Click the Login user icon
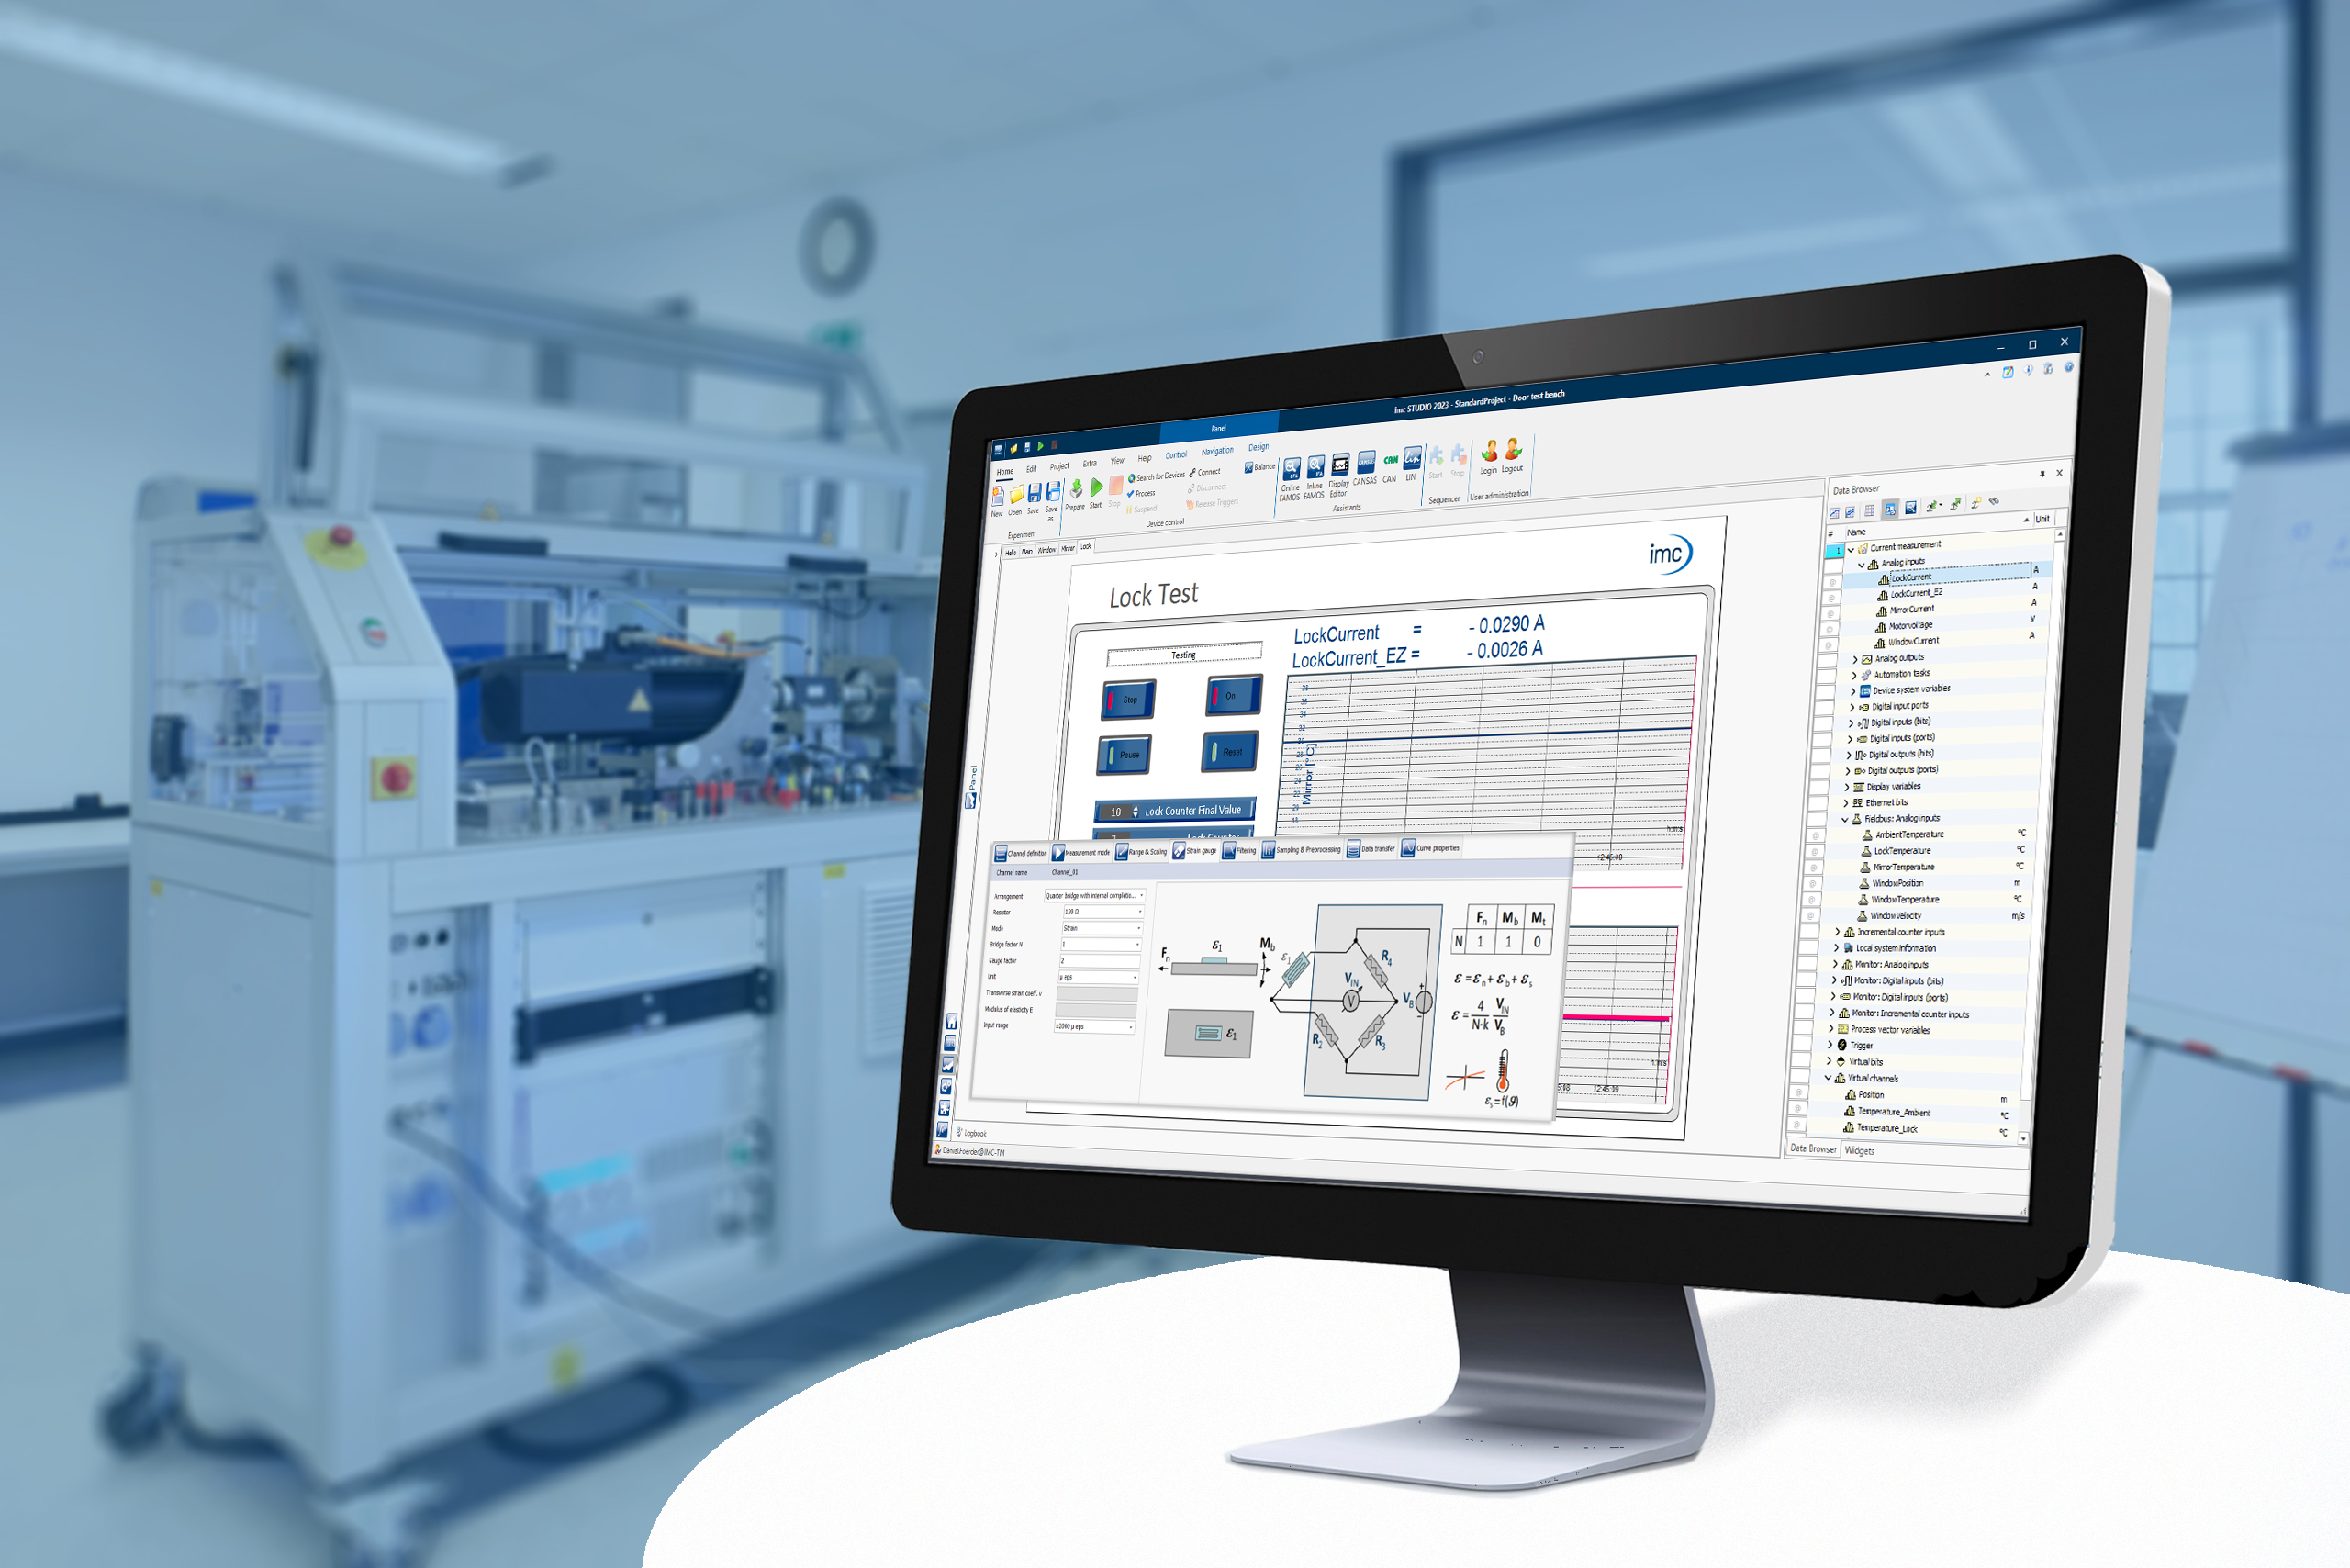The width and height of the screenshot is (2350, 1568). [x=1489, y=452]
